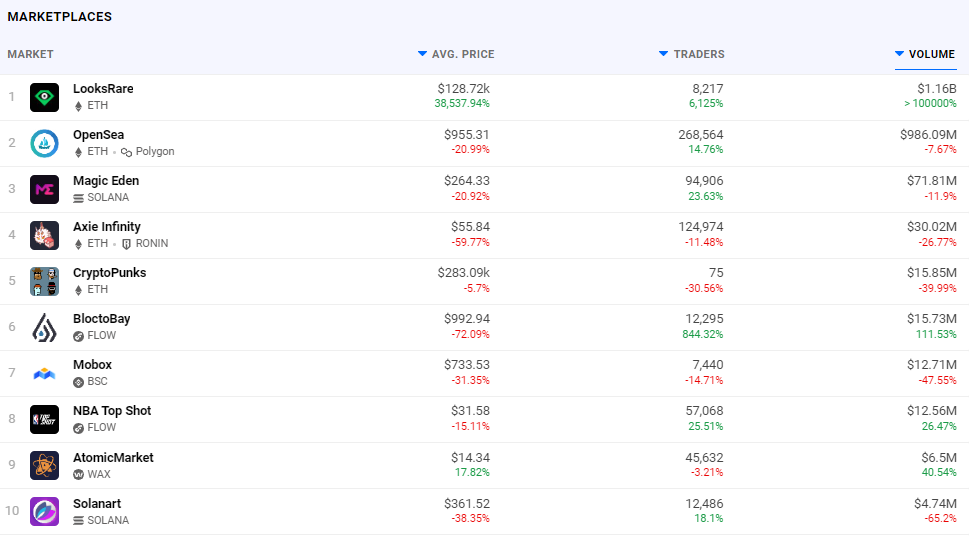The width and height of the screenshot is (969, 536).
Task: Click the FLOW chain icon under BloctoBay
Action: [78, 336]
